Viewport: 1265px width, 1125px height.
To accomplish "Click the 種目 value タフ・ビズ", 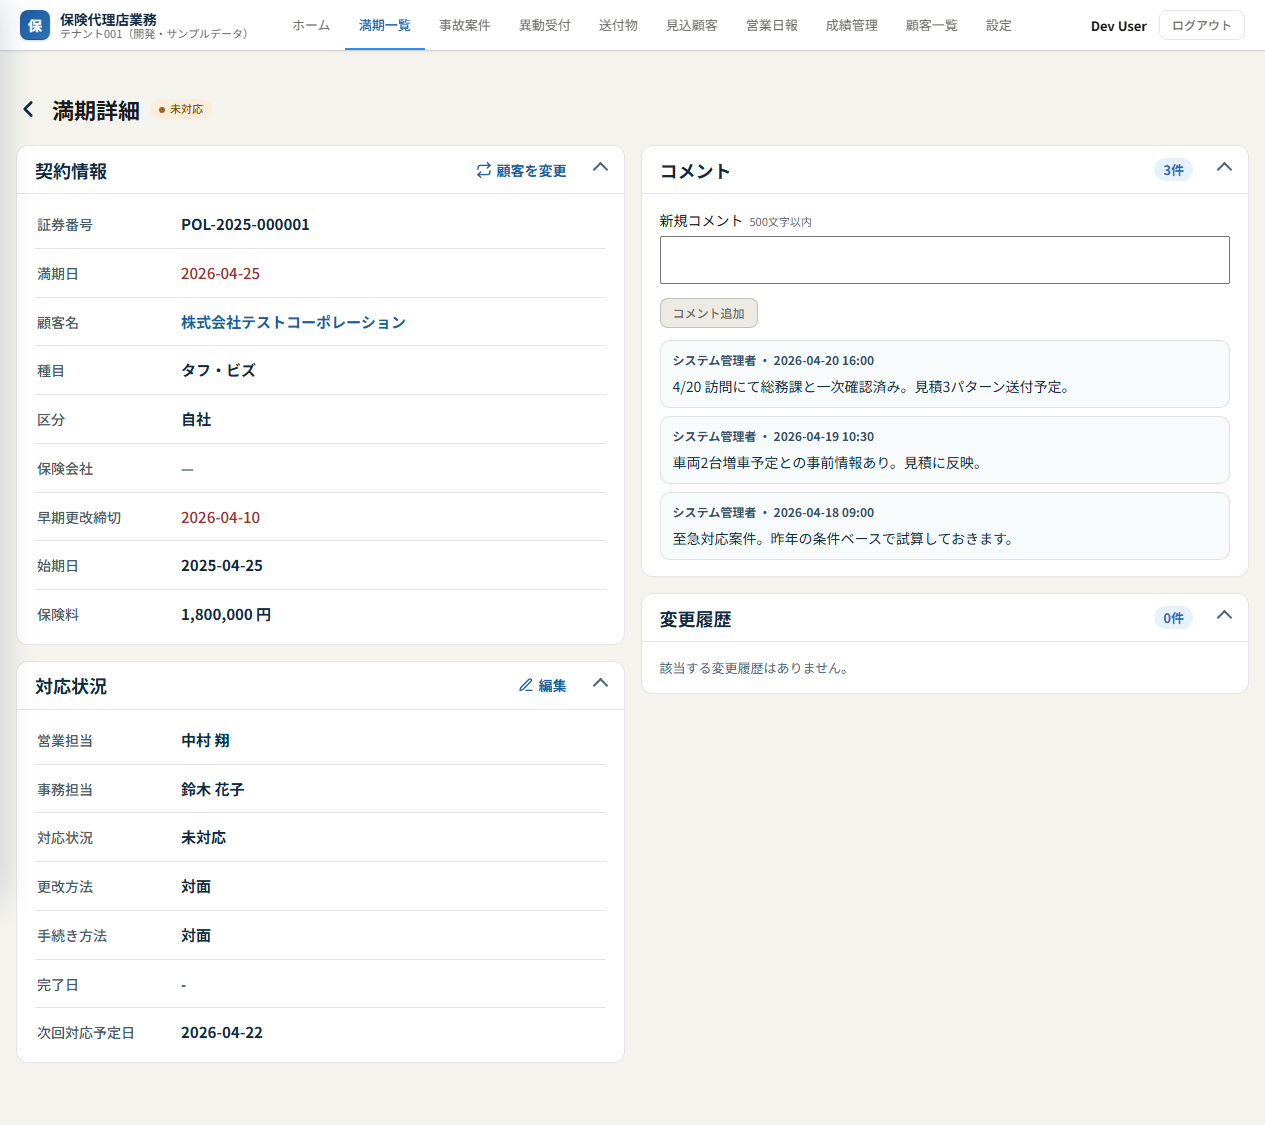I will click(x=218, y=371).
